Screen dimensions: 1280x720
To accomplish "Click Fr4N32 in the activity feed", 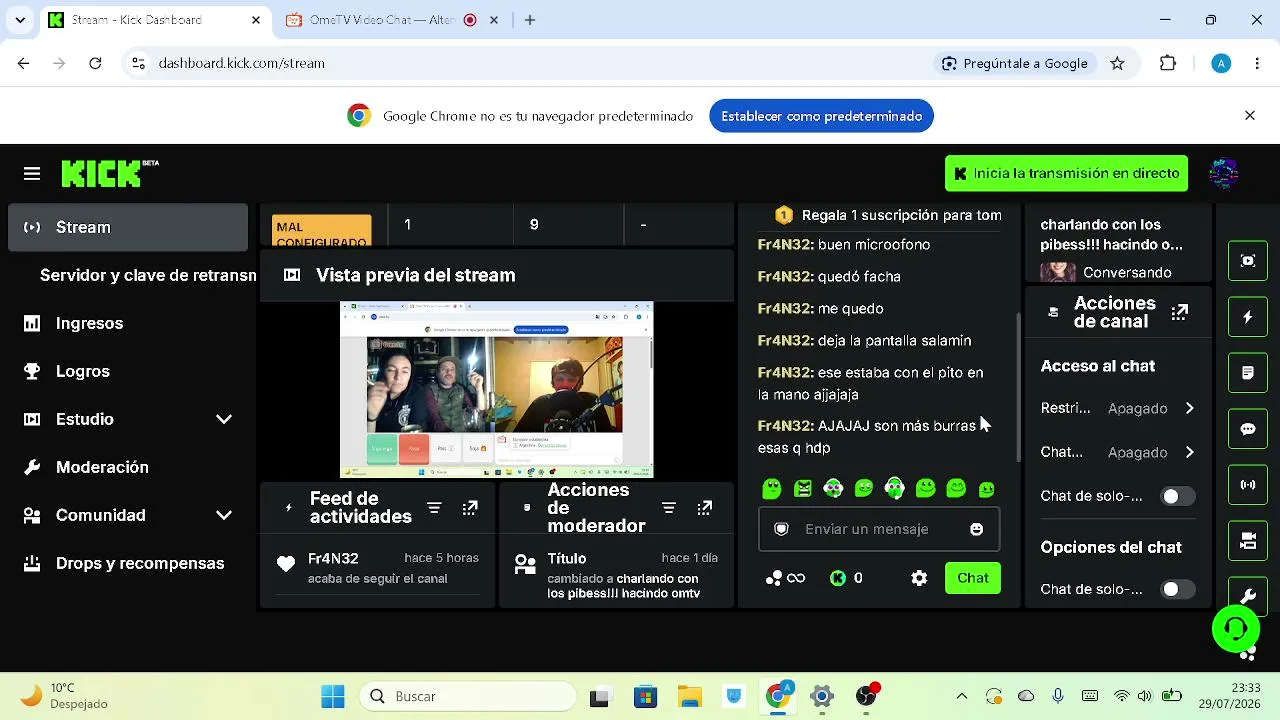I will click(x=333, y=558).
